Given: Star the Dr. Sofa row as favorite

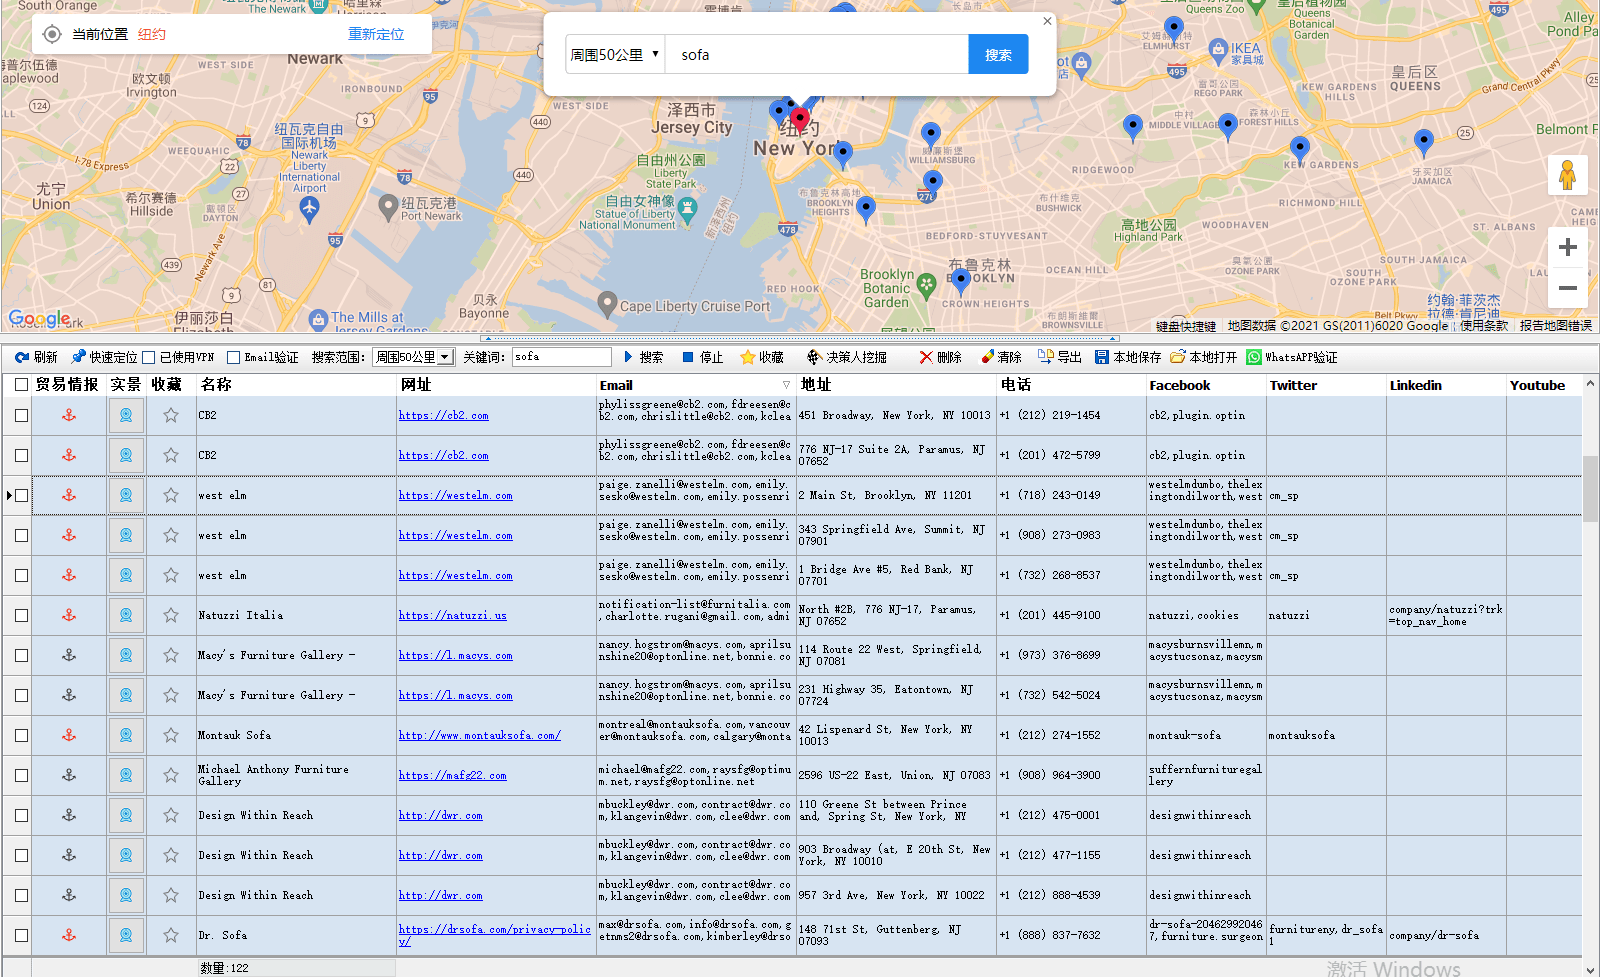Looking at the screenshot, I should 171,935.
